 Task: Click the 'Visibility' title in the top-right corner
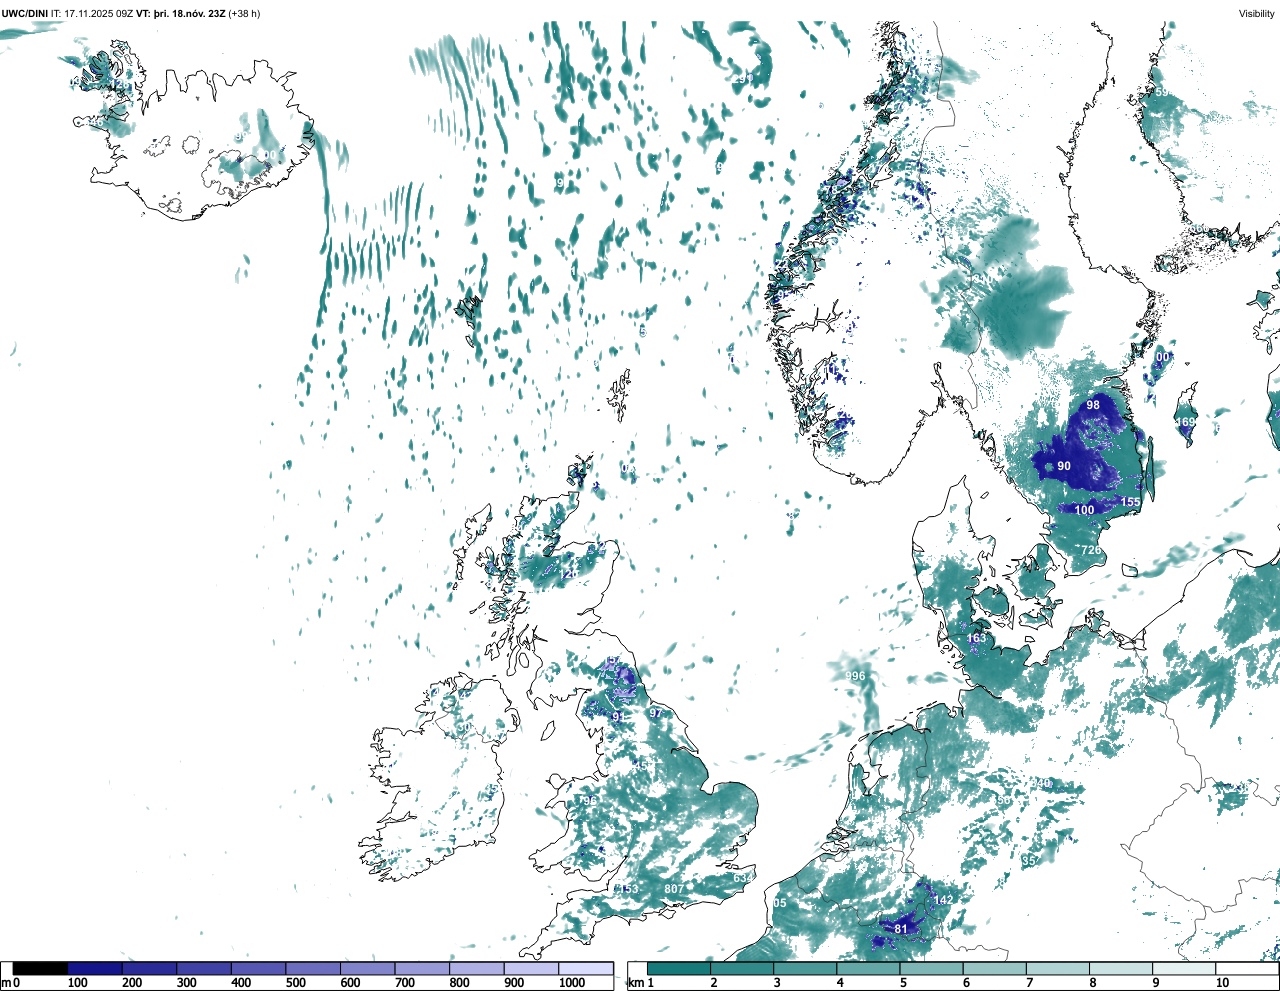click(1257, 14)
